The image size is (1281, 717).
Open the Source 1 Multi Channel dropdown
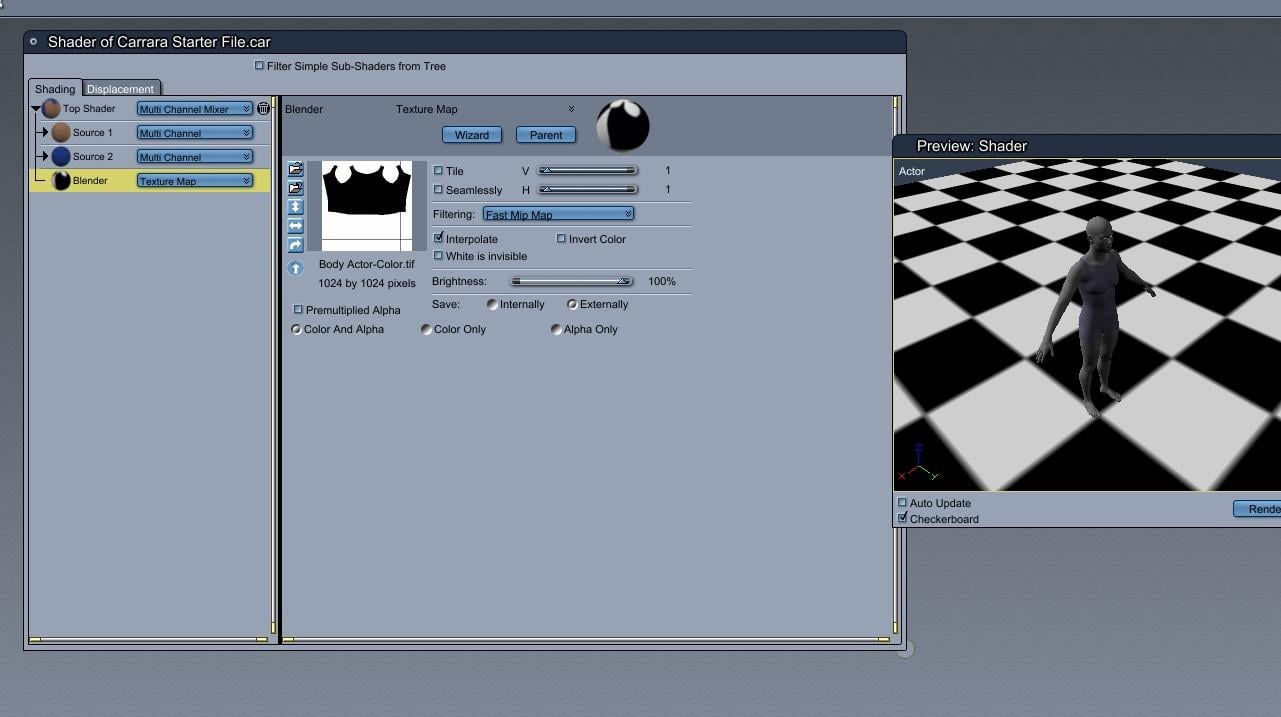(194, 133)
